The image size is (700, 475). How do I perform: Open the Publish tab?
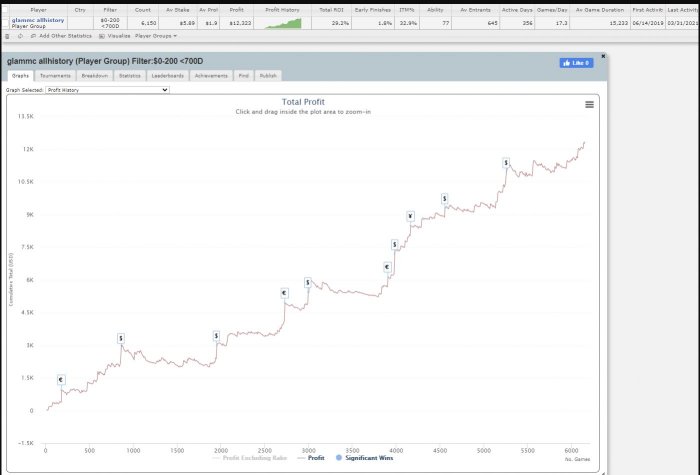tap(268, 76)
